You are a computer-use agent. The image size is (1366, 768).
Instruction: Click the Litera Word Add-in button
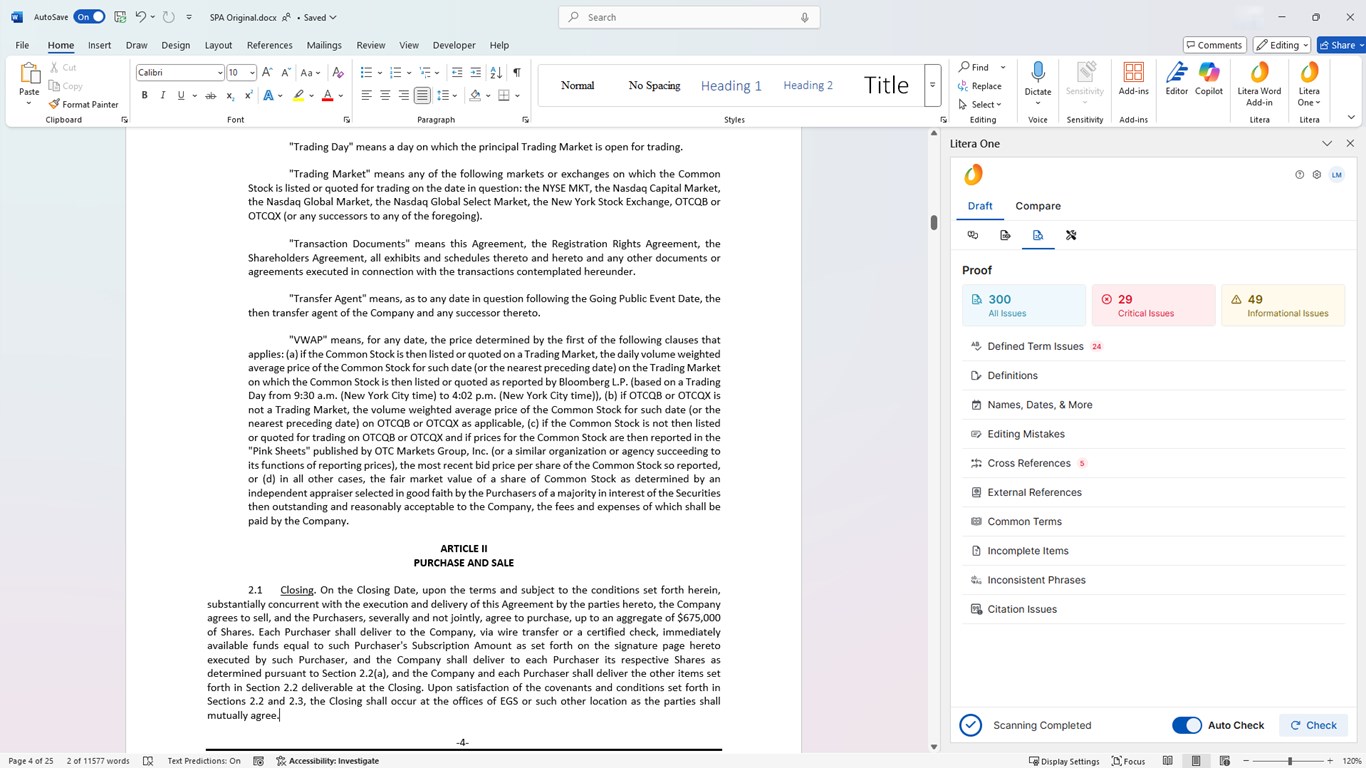coord(1259,83)
